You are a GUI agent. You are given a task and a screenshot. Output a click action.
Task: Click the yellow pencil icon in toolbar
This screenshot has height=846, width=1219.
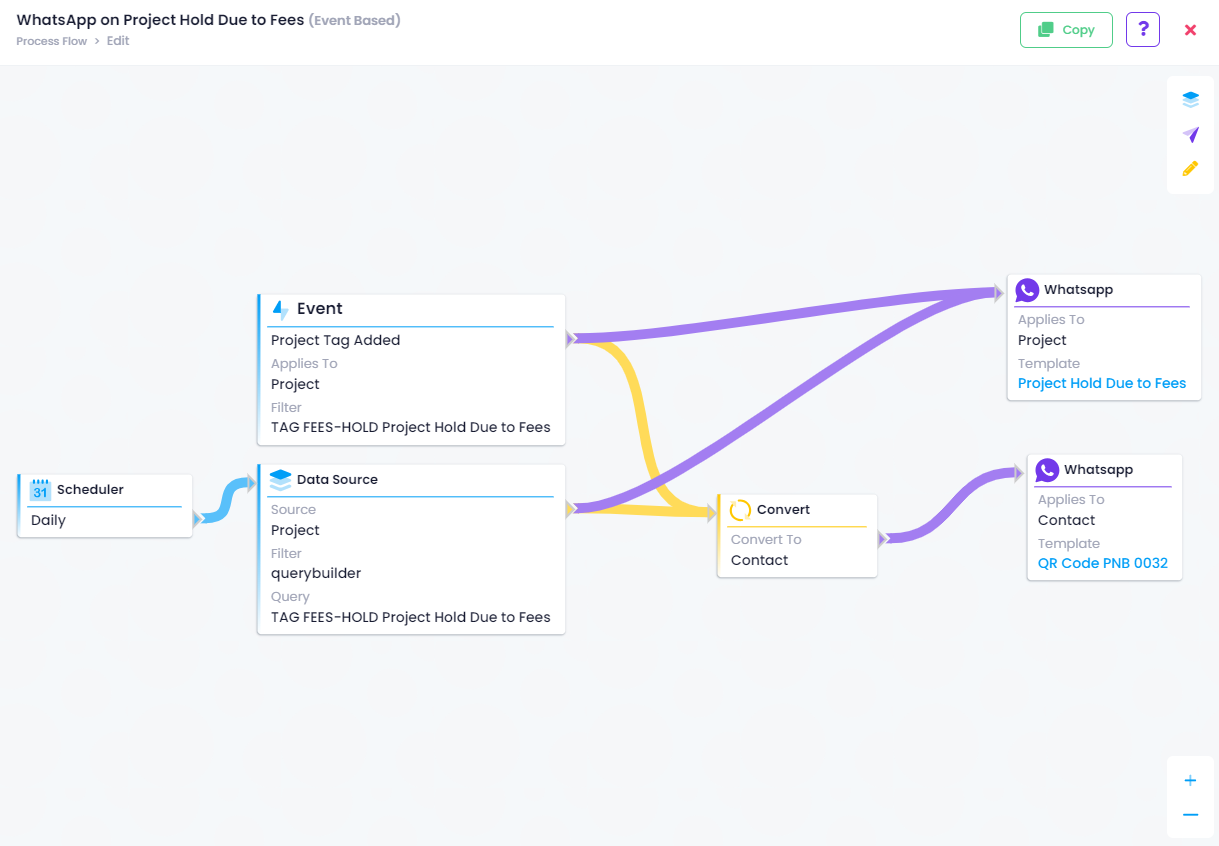point(1190,169)
